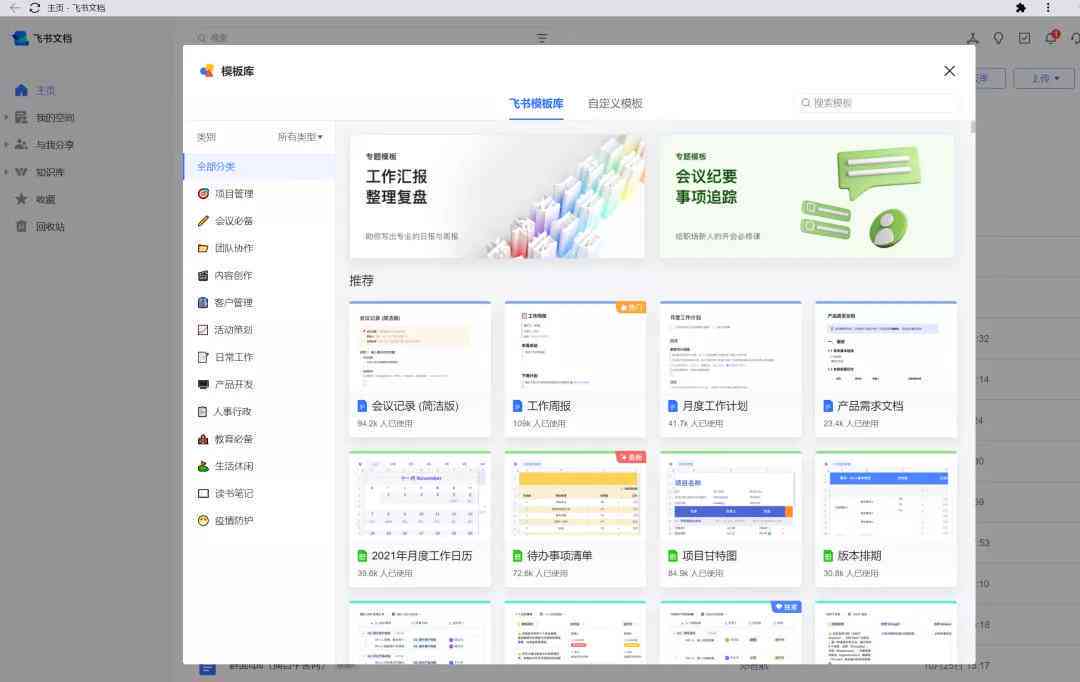This screenshot has height=682, width=1080.
Task: Open the 上传 dropdown button behind the dialog
Action: click(x=1046, y=79)
